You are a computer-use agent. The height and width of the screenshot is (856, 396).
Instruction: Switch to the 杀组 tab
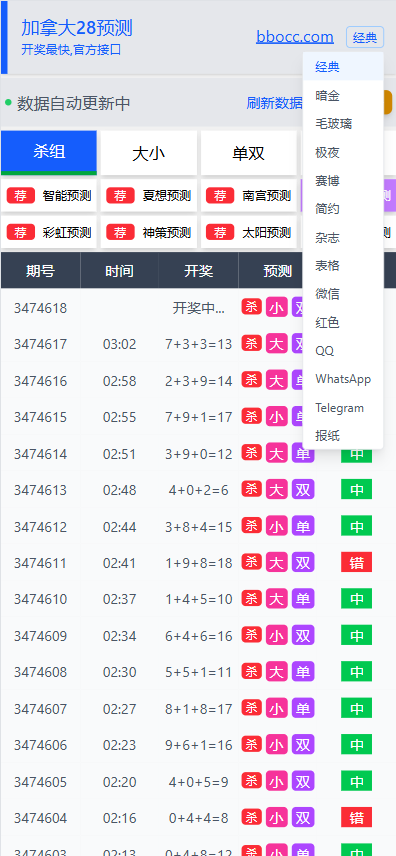coord(49,152)
